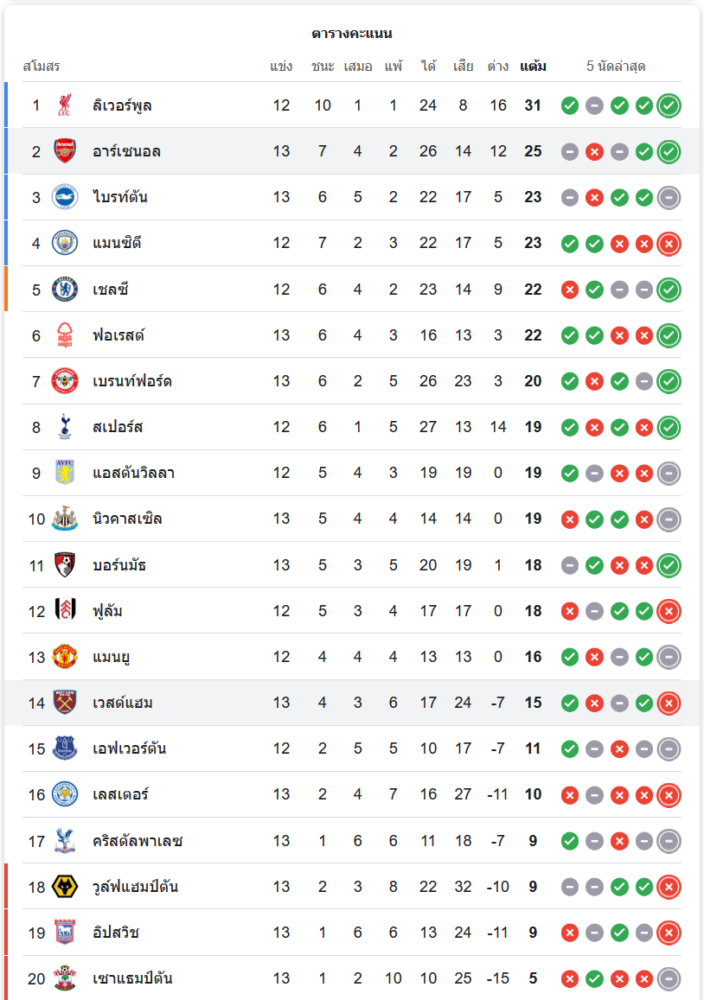
Task: Click the Chelsea club crest icon
Action: 64,290
